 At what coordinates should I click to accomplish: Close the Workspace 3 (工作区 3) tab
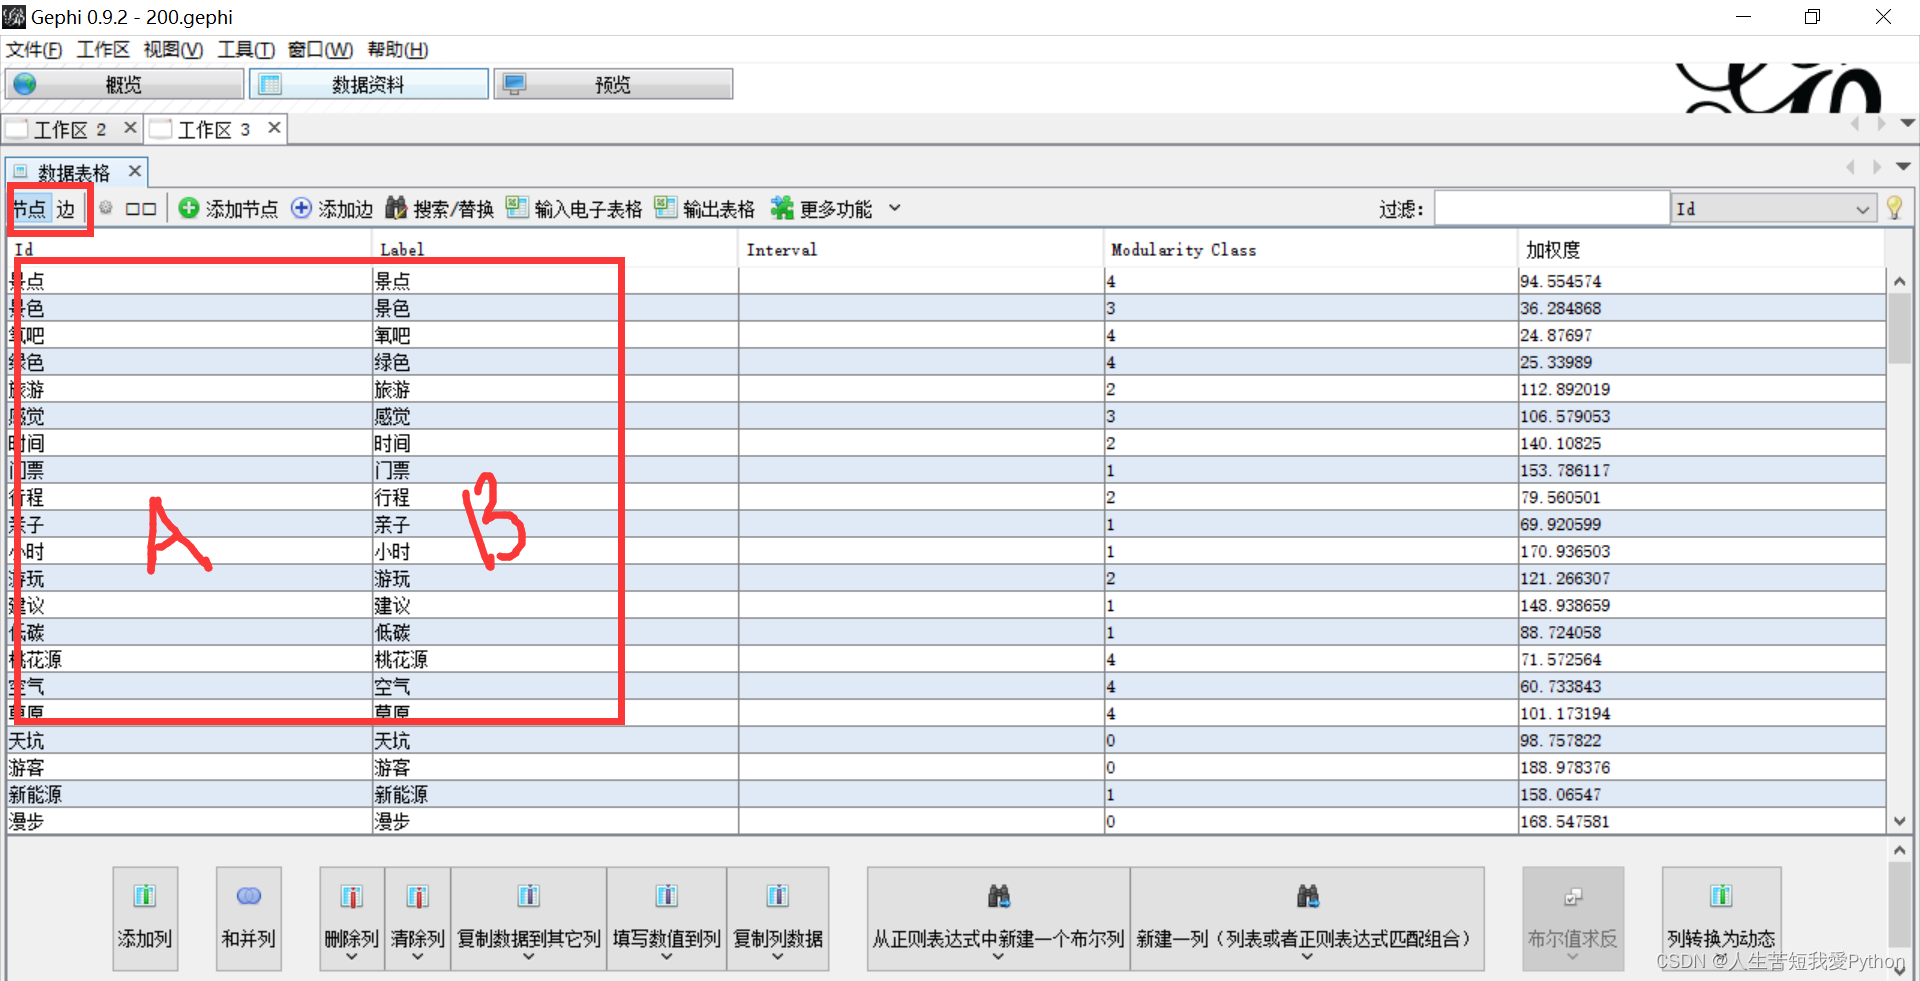point(274,128)
